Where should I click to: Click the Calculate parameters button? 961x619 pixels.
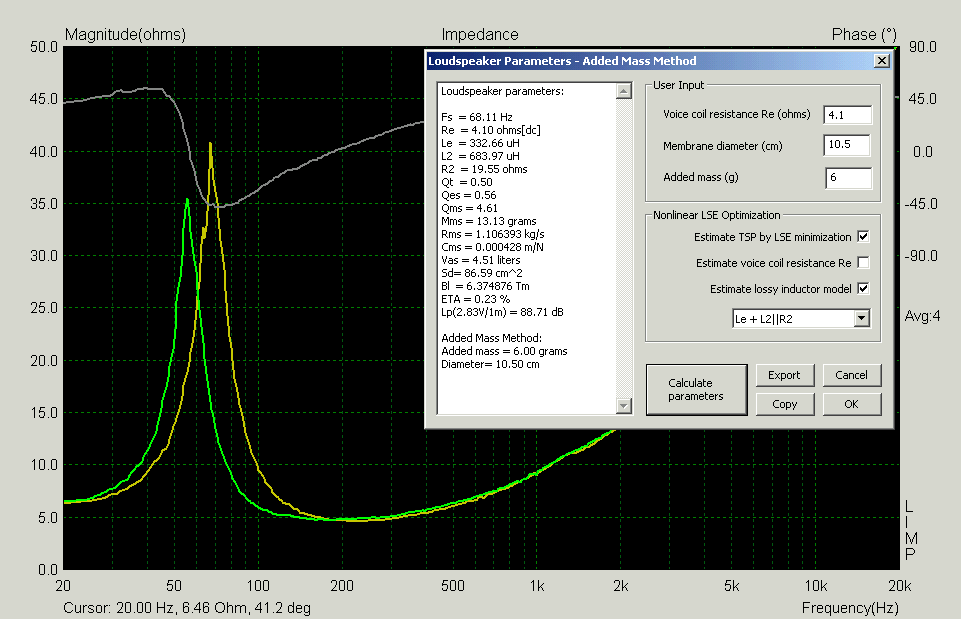696,390
